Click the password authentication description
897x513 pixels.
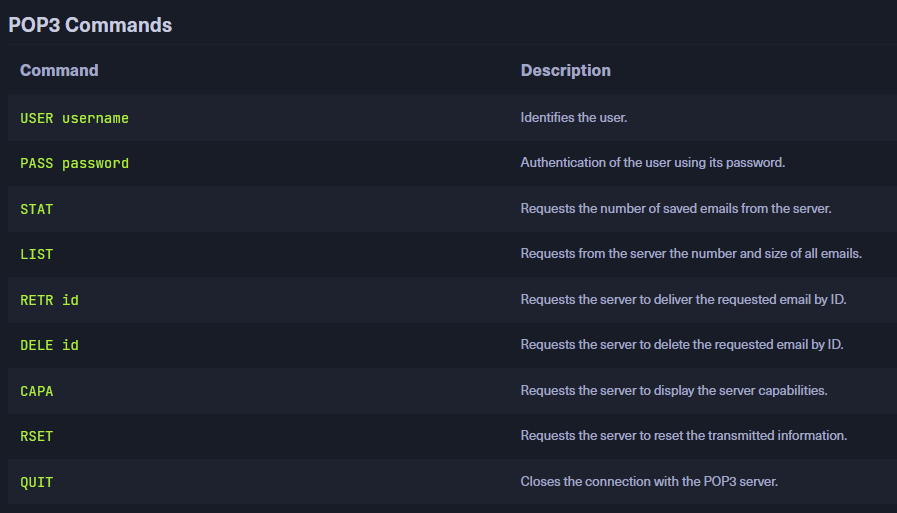[652, 163]
